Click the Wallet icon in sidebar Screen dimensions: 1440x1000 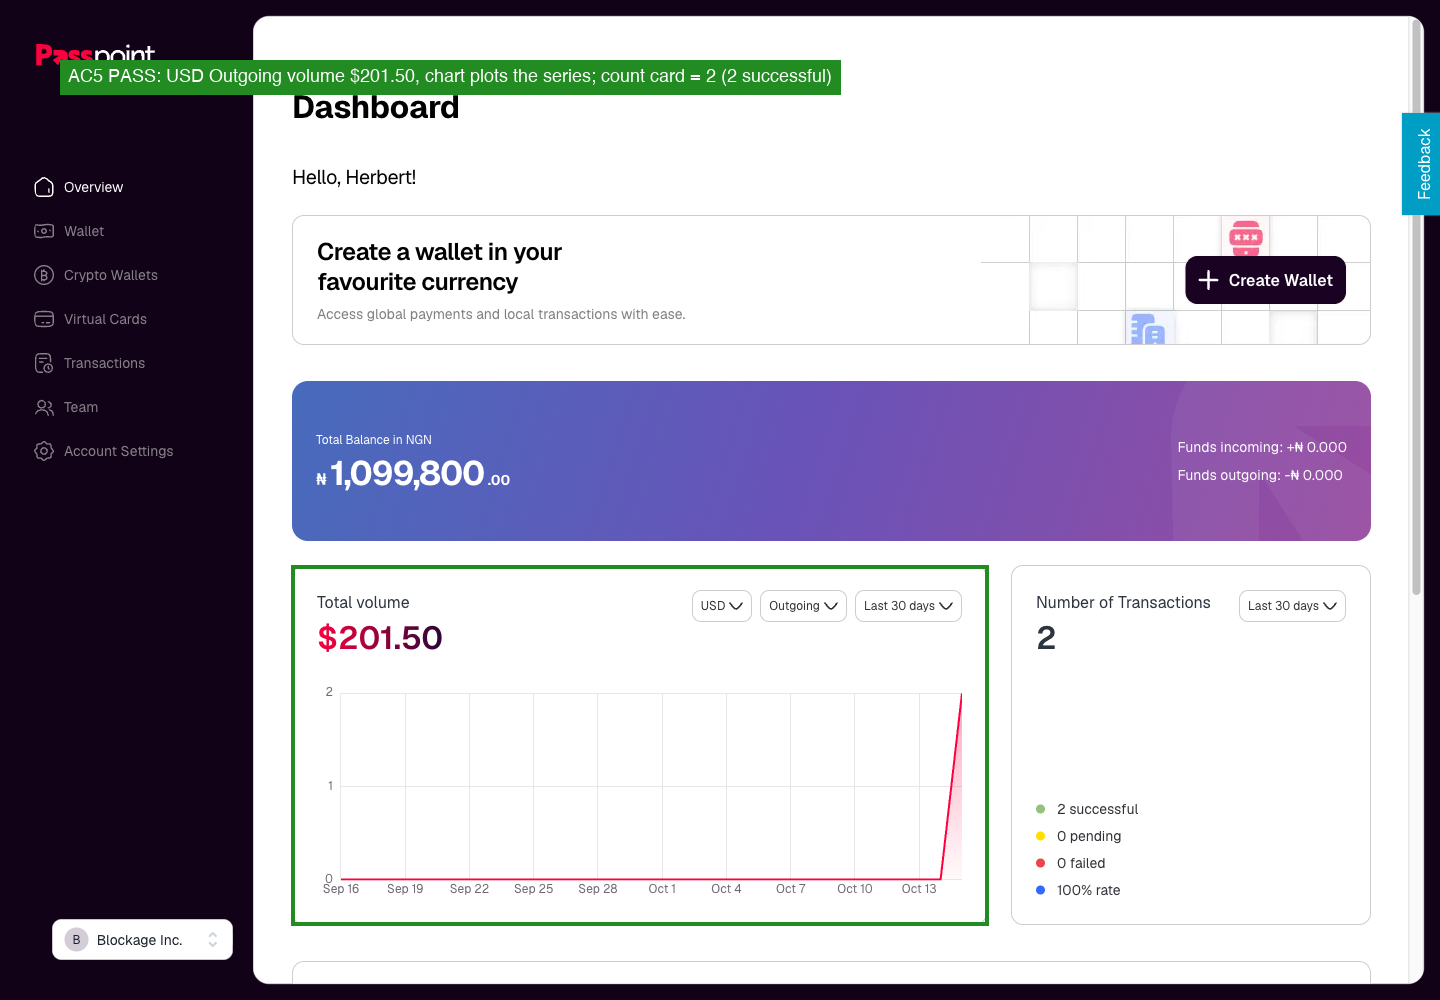coord(44,231)
